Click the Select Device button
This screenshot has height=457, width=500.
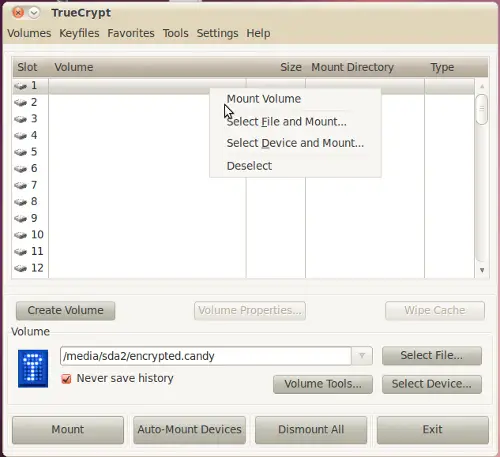432,384
